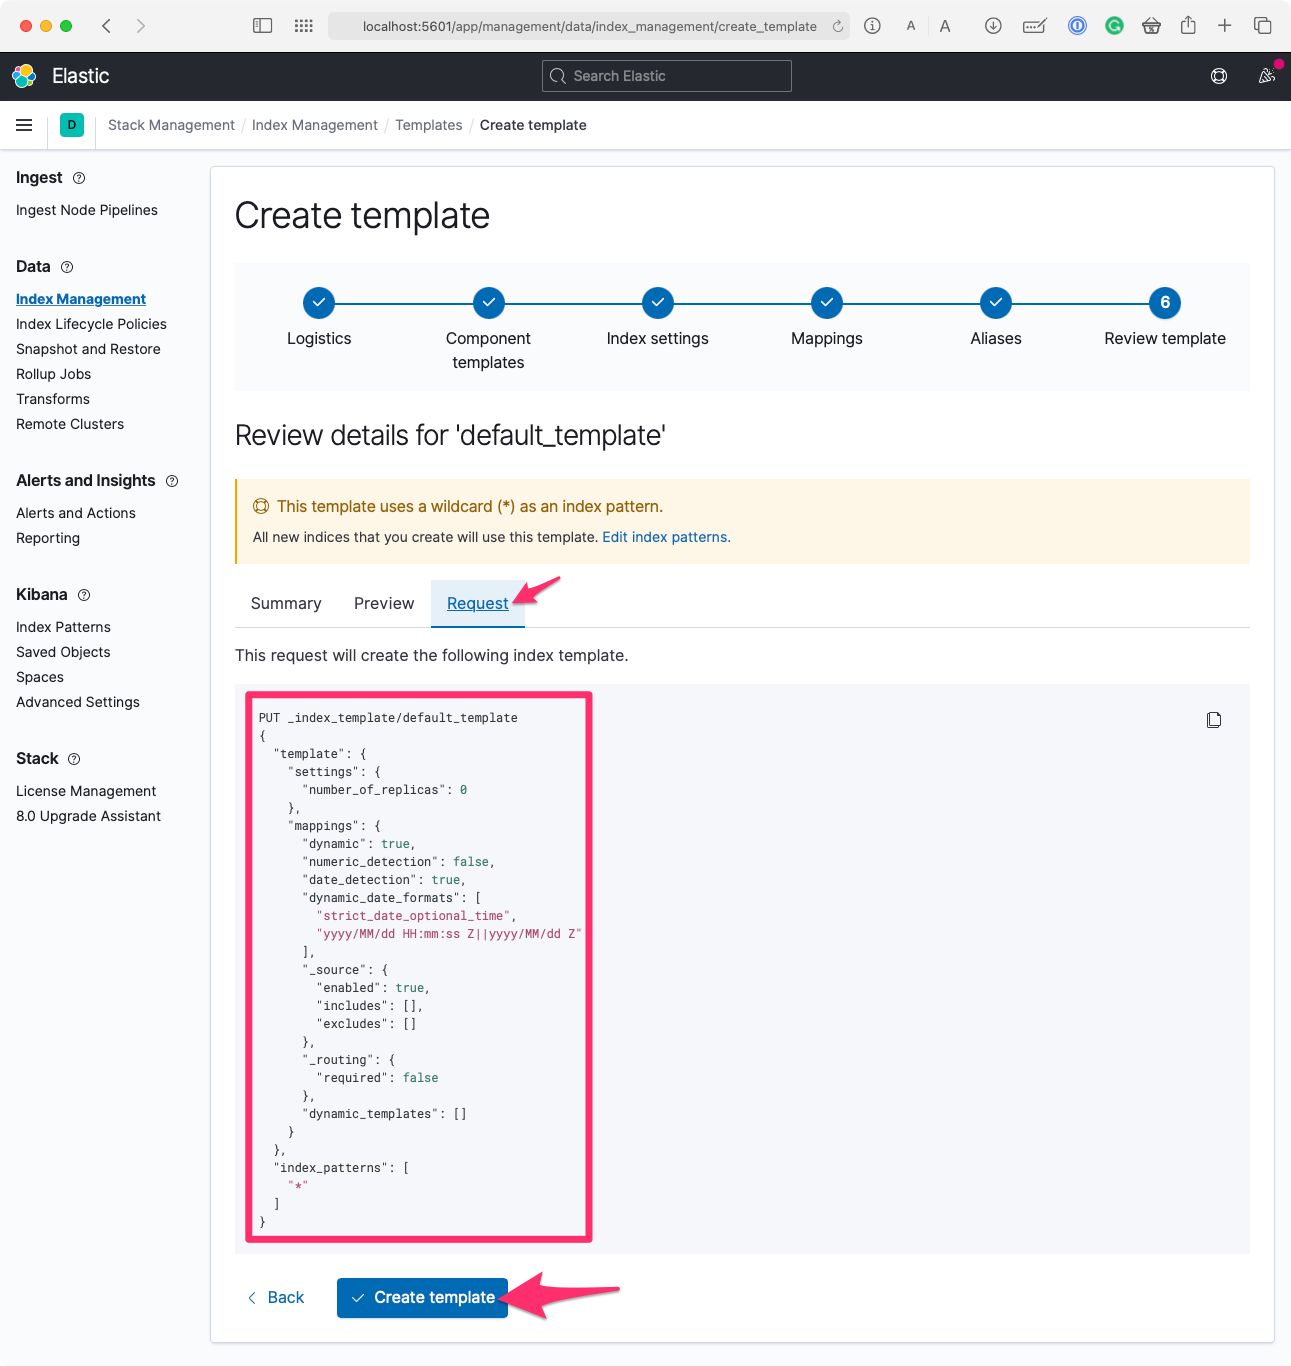Focus the Search Elastic input field
The width and height of the screenshot is (1291, 1366).
coord(667,76)
